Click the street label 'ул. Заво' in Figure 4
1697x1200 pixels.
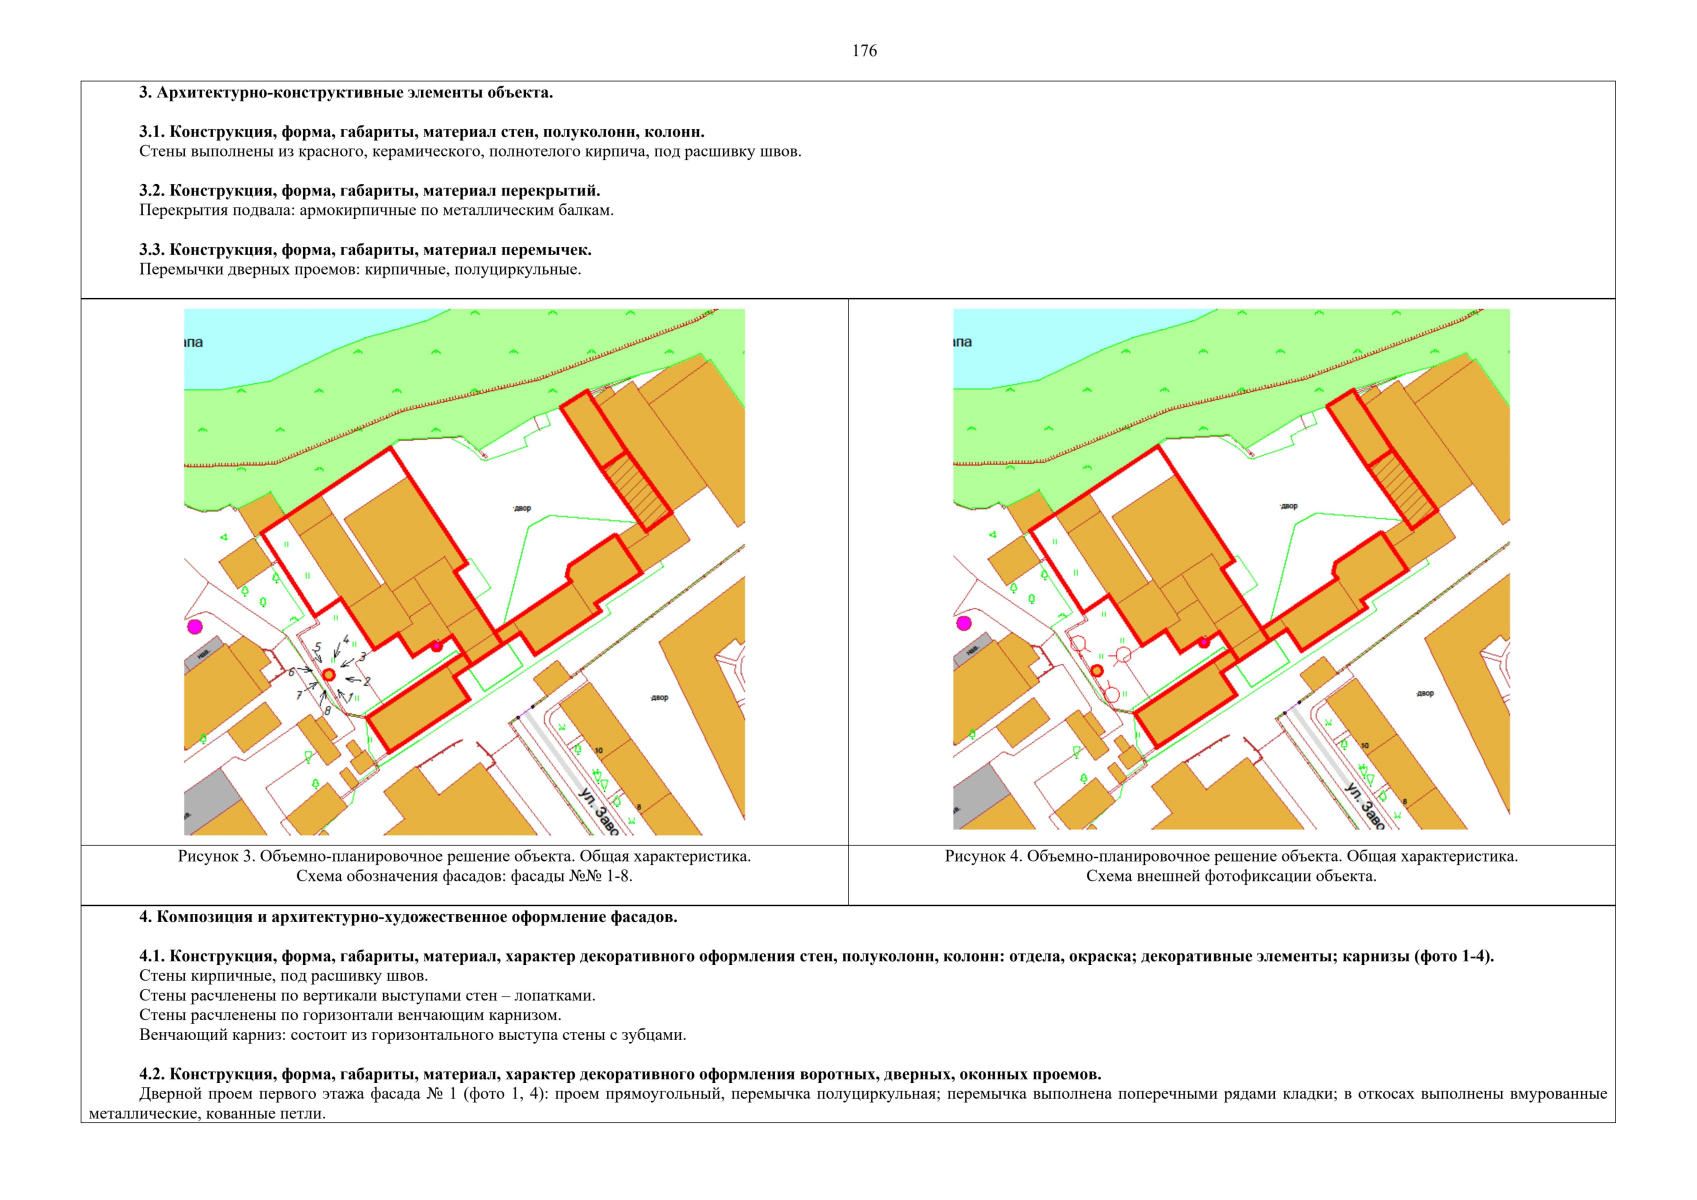pos(1364,806)
